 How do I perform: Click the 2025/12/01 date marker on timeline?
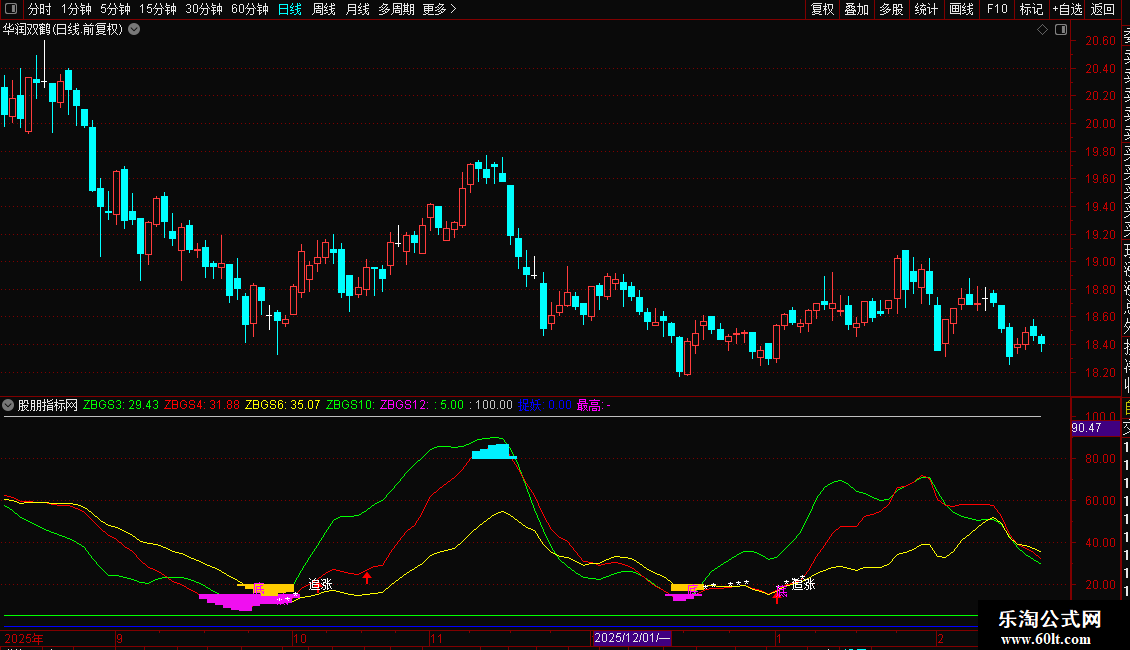(631, 638)
